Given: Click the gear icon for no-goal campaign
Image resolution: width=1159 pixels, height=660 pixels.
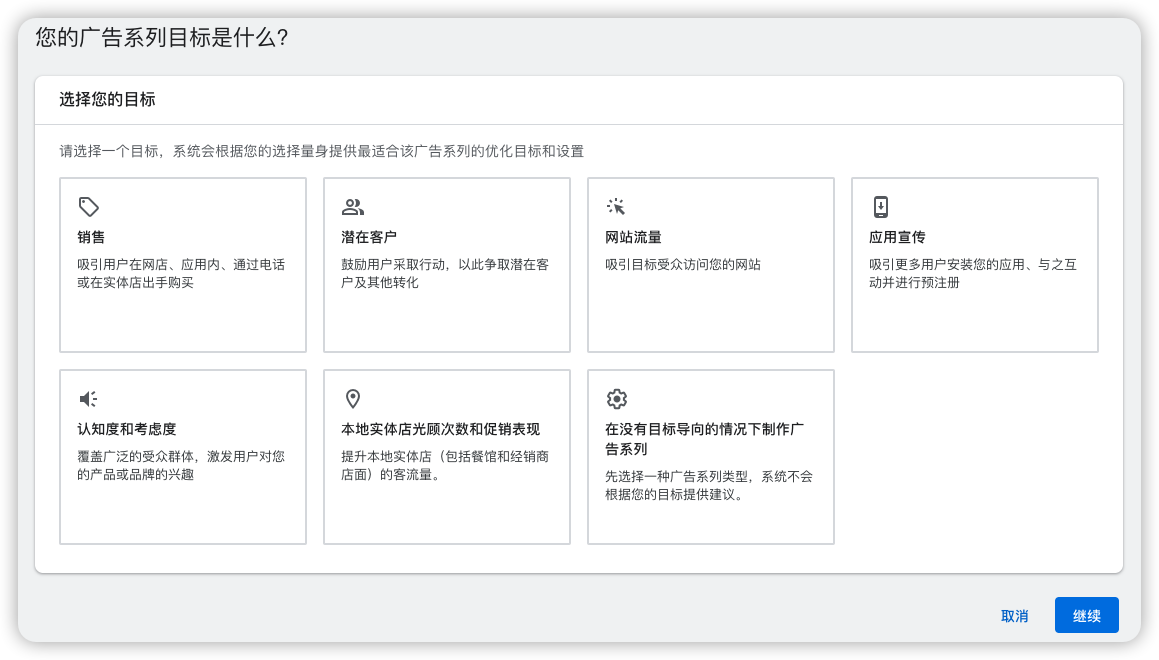Looking at the screenshot, I should 617,399.
